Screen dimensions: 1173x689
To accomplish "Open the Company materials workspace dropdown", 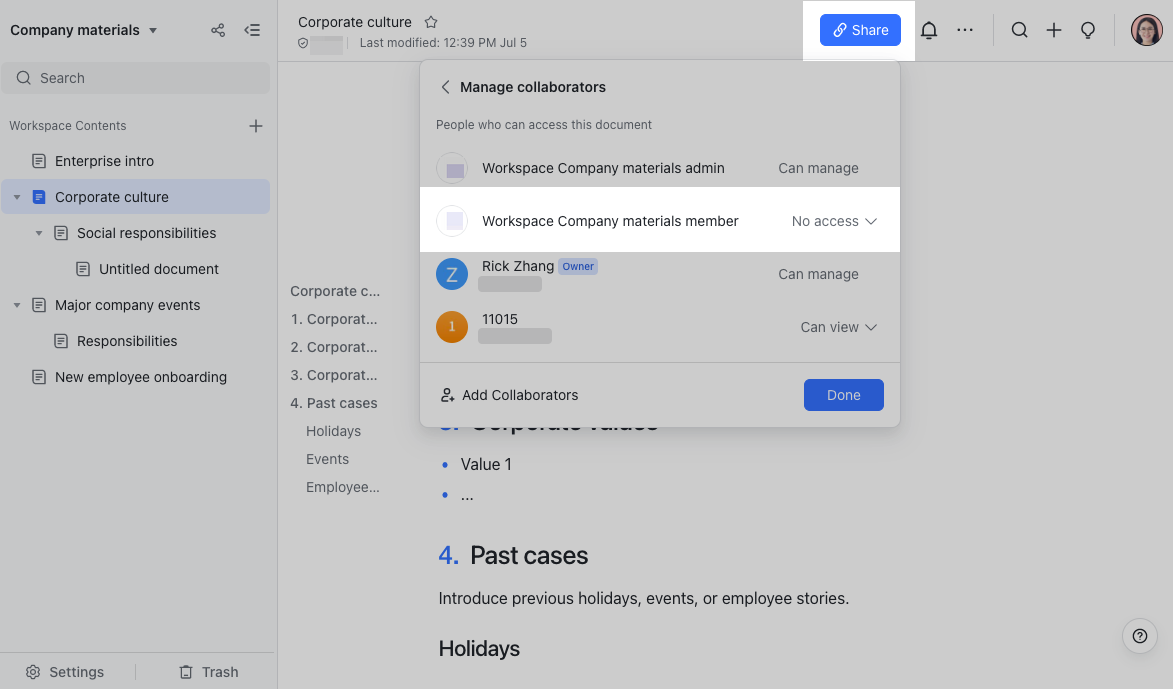I will [x=85, y=30].
